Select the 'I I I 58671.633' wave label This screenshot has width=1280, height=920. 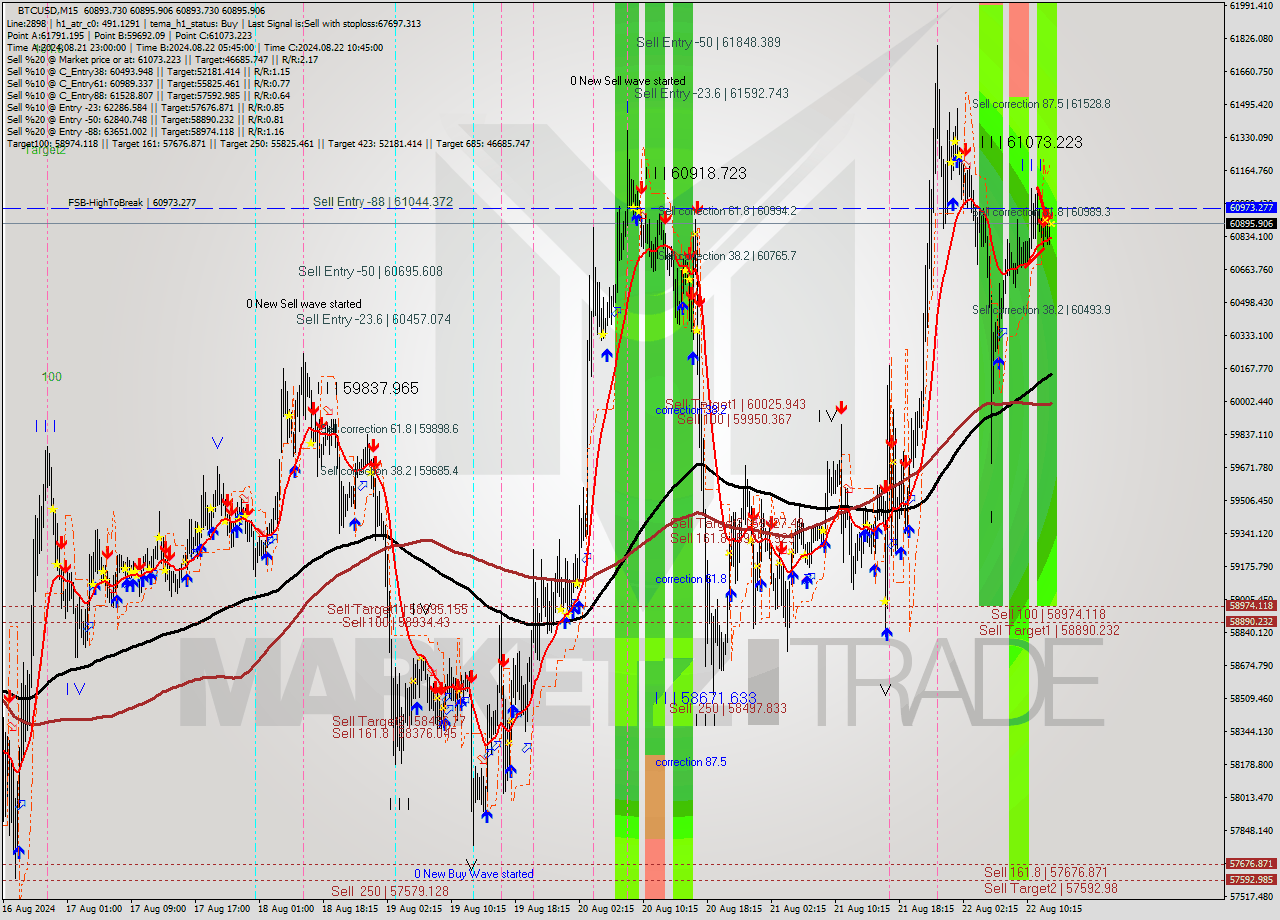coord(704,697)
